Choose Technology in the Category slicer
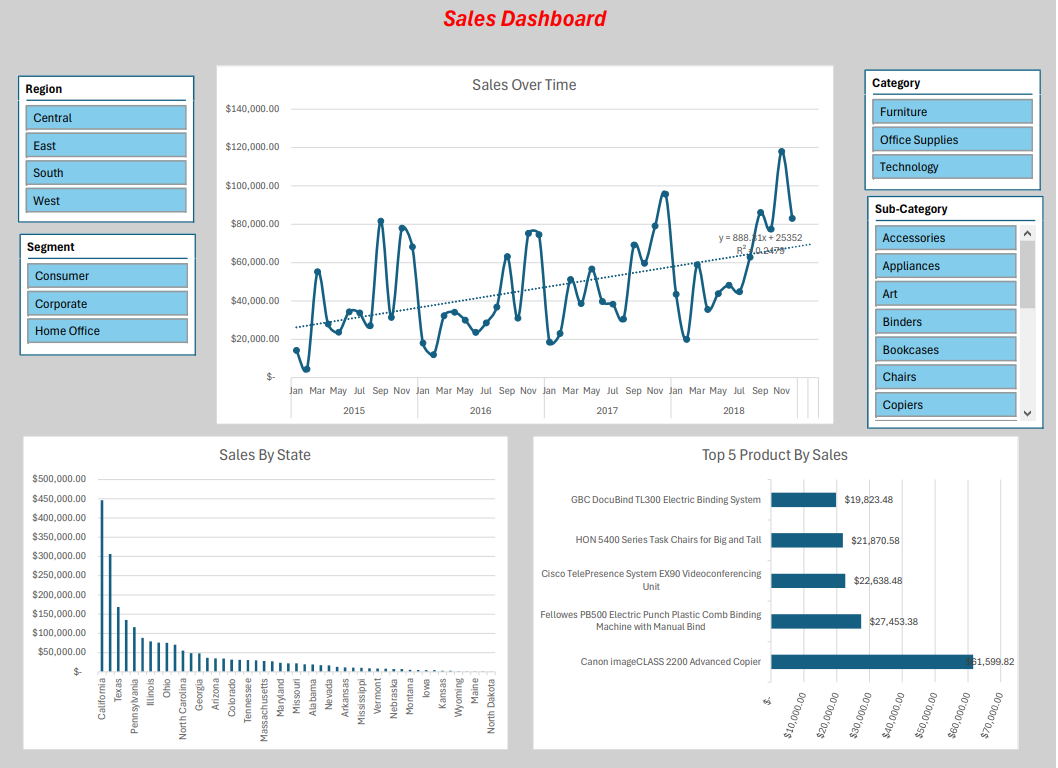The image size is (1058, 768). point(953,167)
